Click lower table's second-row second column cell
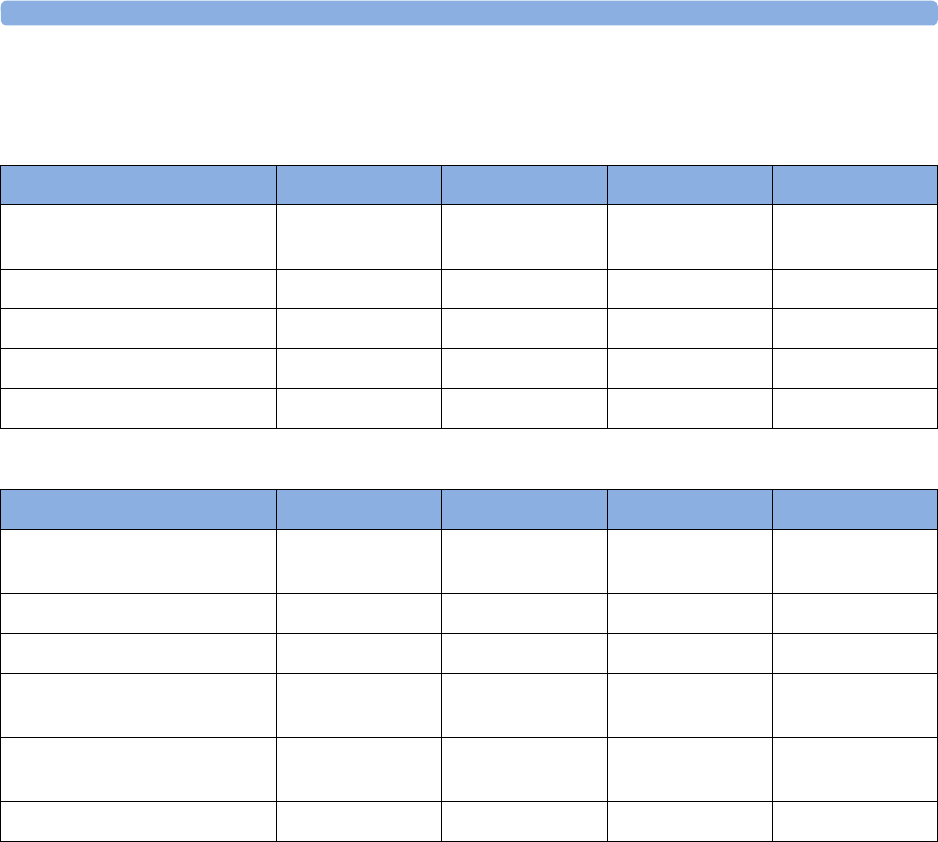Viewport: 938px width, 842px height. click(359, 614)
